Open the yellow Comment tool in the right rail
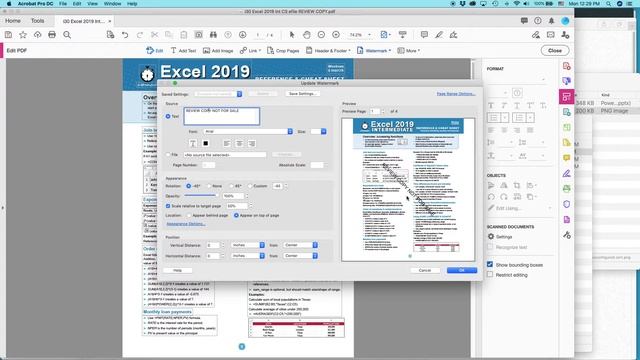The width and height of the screenshot is (640, 360). coord(567,158)
